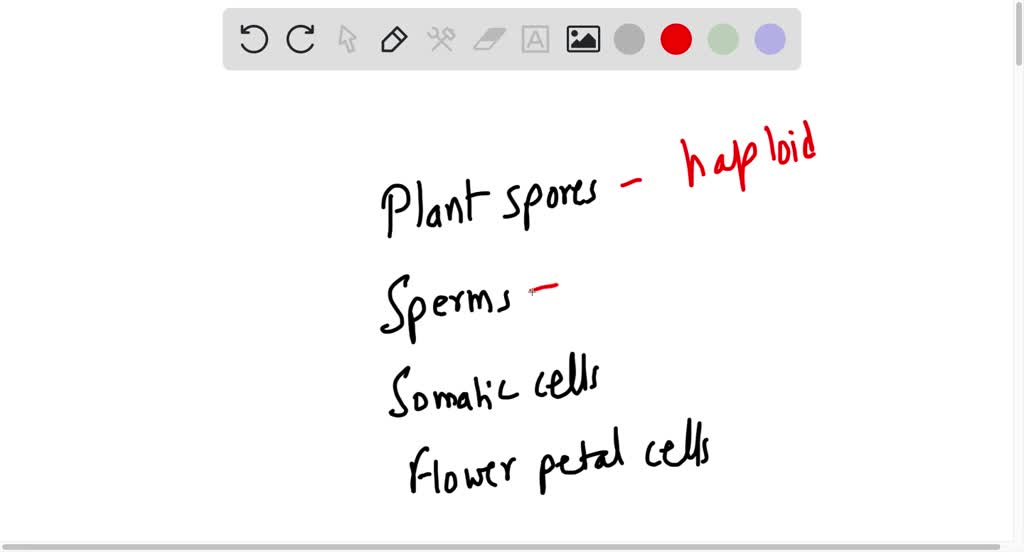Click the handwritten 'Sperms' text
This screenshot has width=1024, height=552.
point(445,308)
